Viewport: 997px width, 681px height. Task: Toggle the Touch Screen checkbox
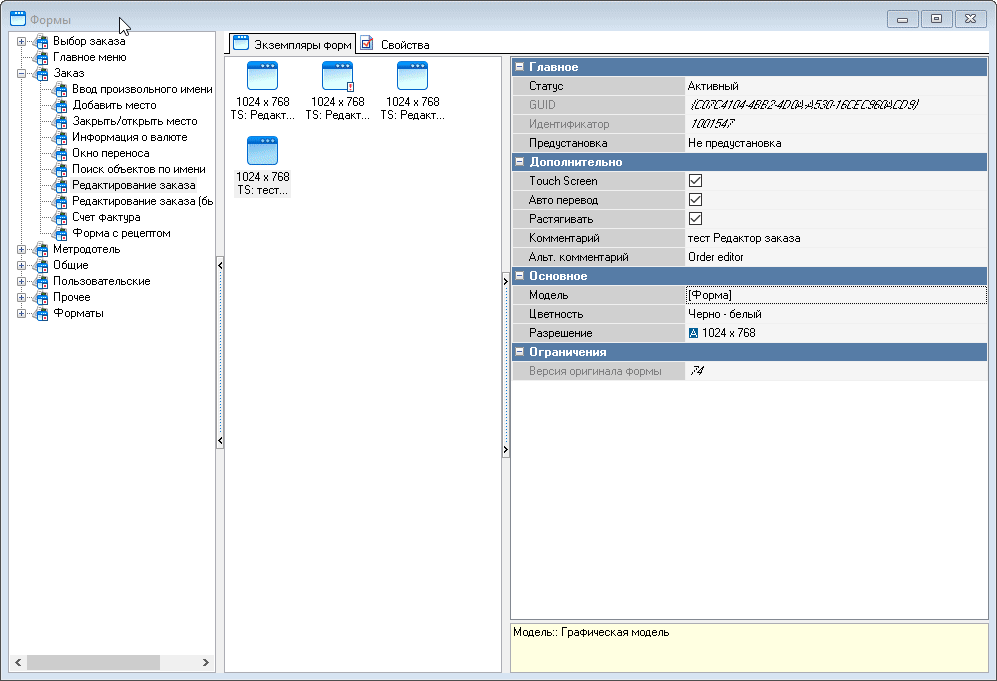(x=696, y=181)
